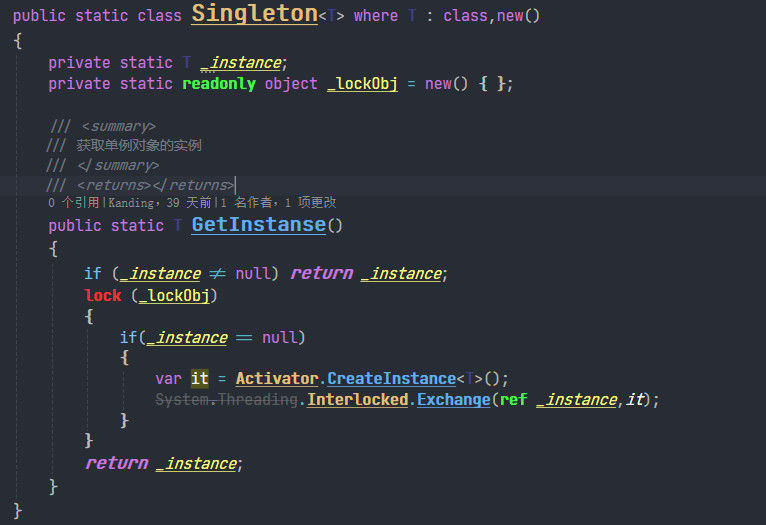Click the highlighted 'it' variable declaration
766x525 pixels.
pyautogui.click(x=200, y=379)
